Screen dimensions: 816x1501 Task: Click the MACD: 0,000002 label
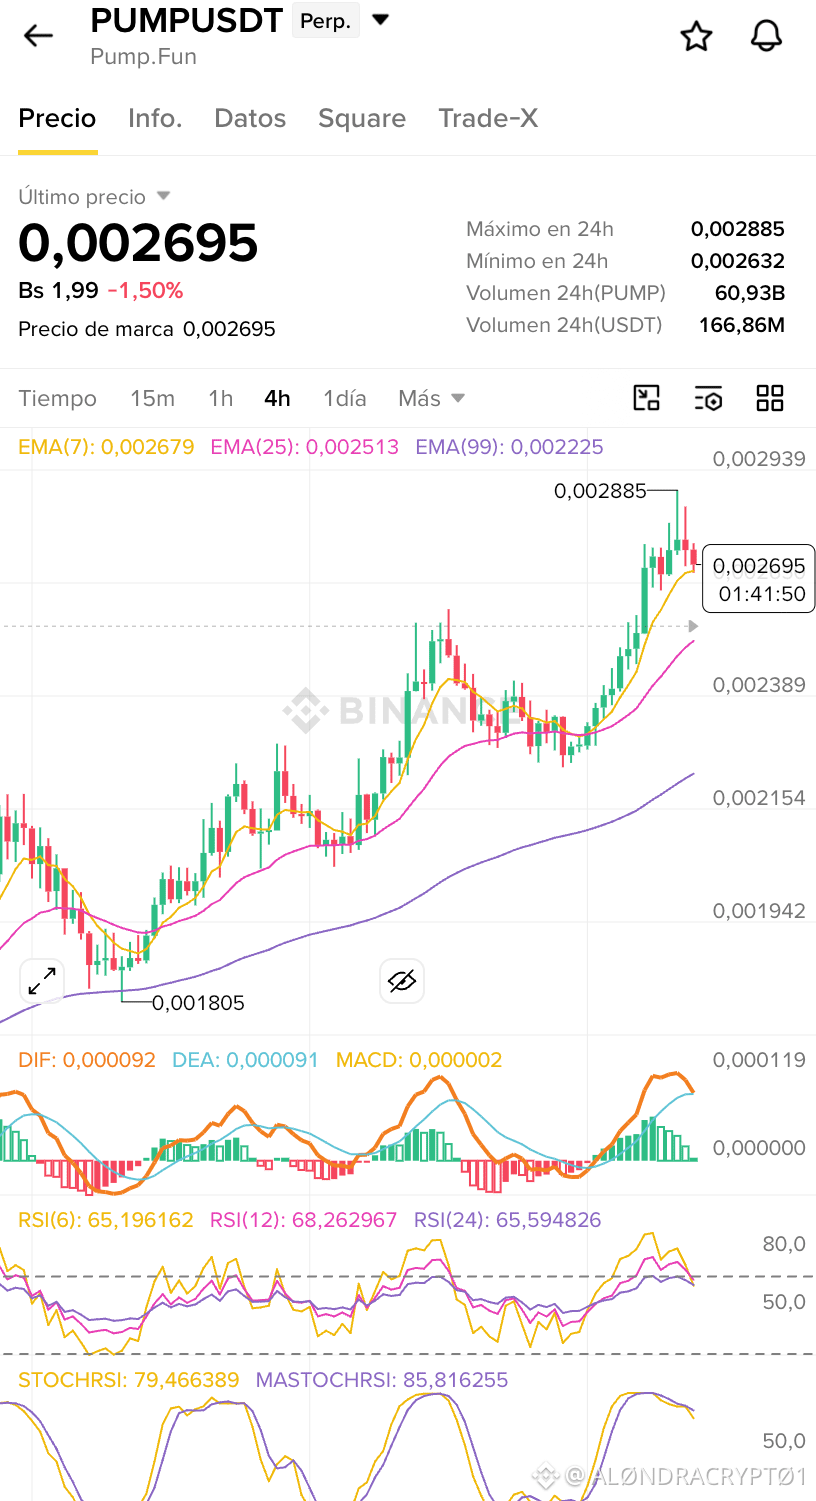coord(419,1059)
